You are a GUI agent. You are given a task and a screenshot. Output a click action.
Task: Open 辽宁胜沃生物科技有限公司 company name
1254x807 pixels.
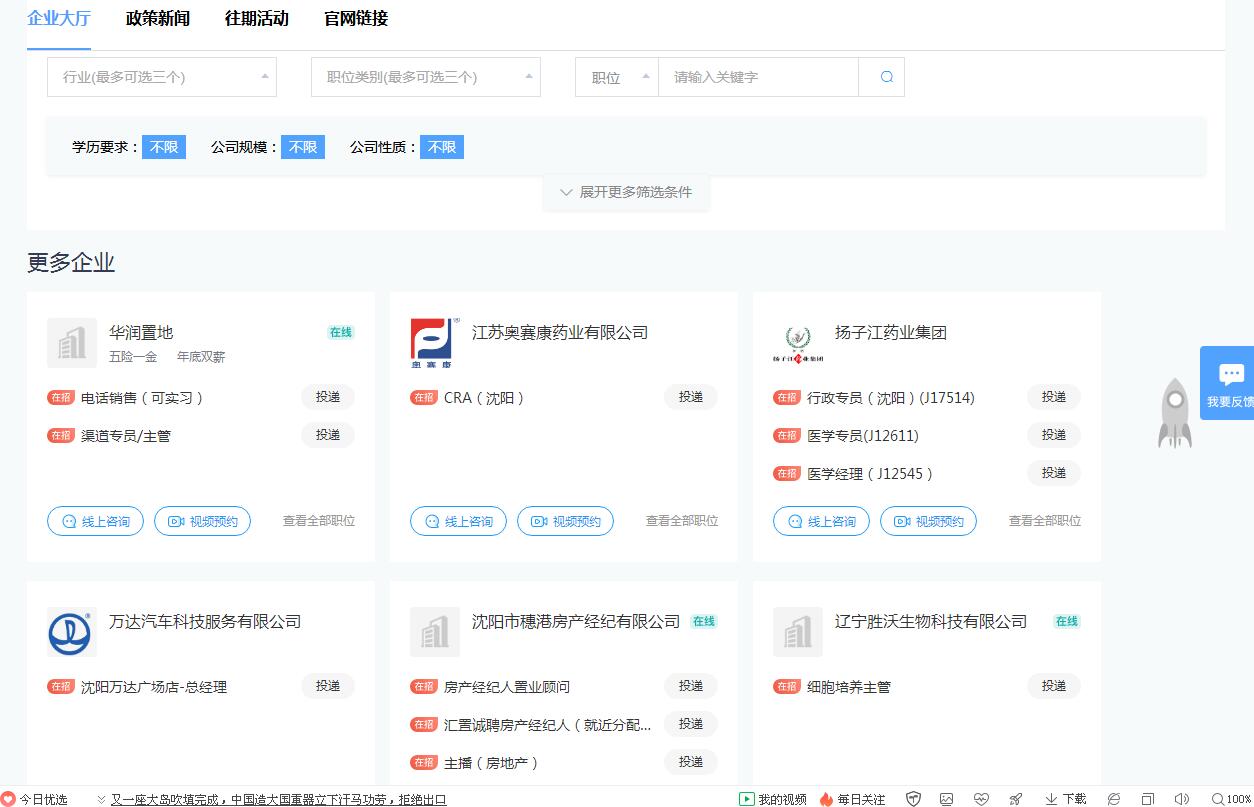coord(931,621)
